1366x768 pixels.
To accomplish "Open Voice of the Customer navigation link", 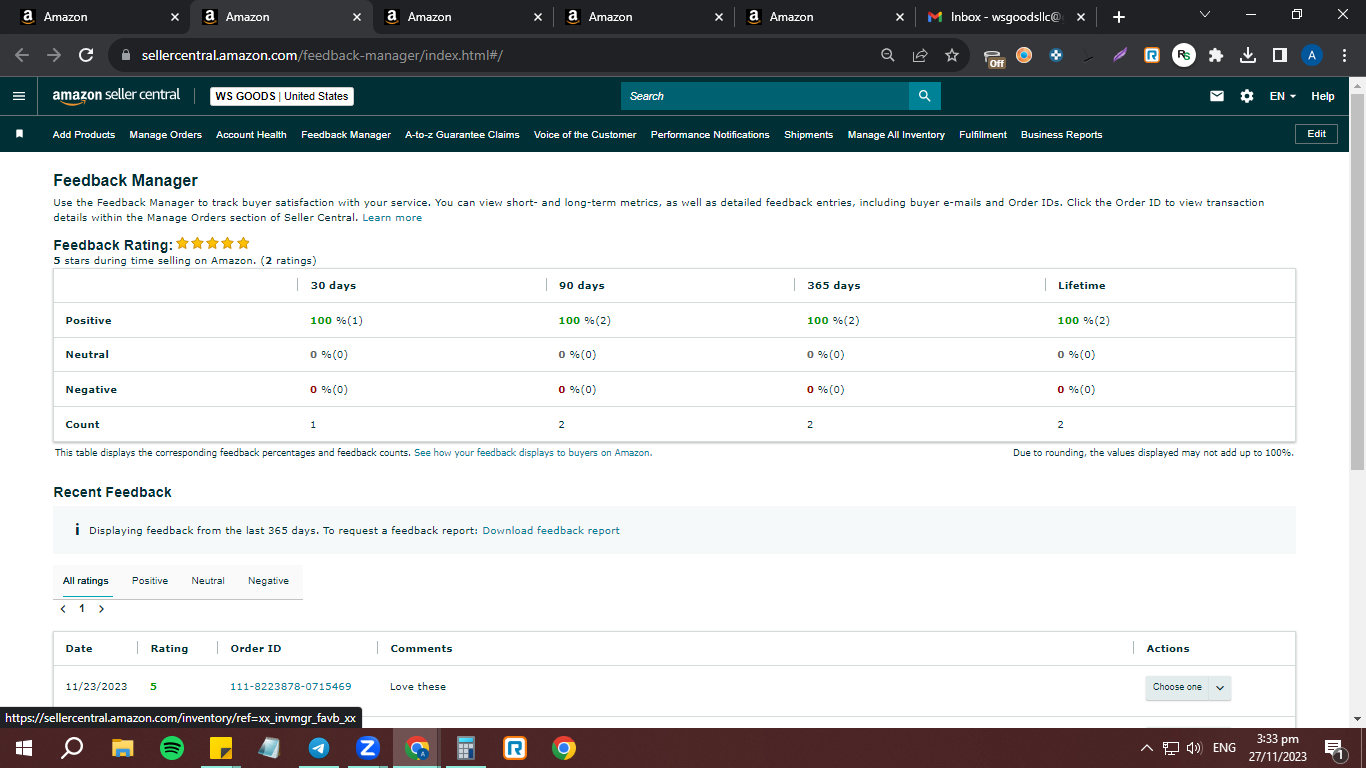I will pyautogui.click(x=585, y=134).
